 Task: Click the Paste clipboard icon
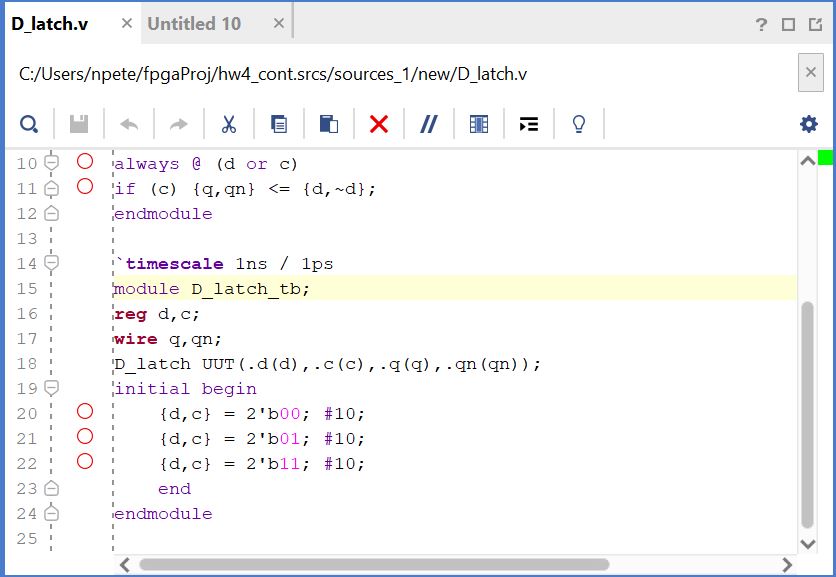click(x=328, y=124)
